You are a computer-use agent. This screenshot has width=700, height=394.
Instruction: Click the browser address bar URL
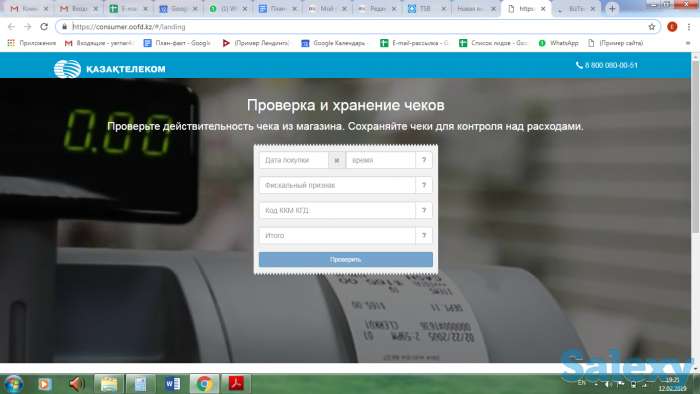tap(129, 27)
